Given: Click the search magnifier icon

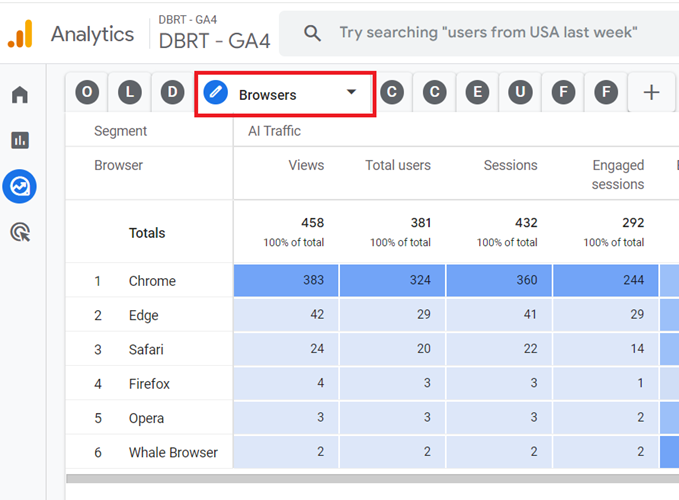Looking at the screenshot, I should click(x=312, y=33).
